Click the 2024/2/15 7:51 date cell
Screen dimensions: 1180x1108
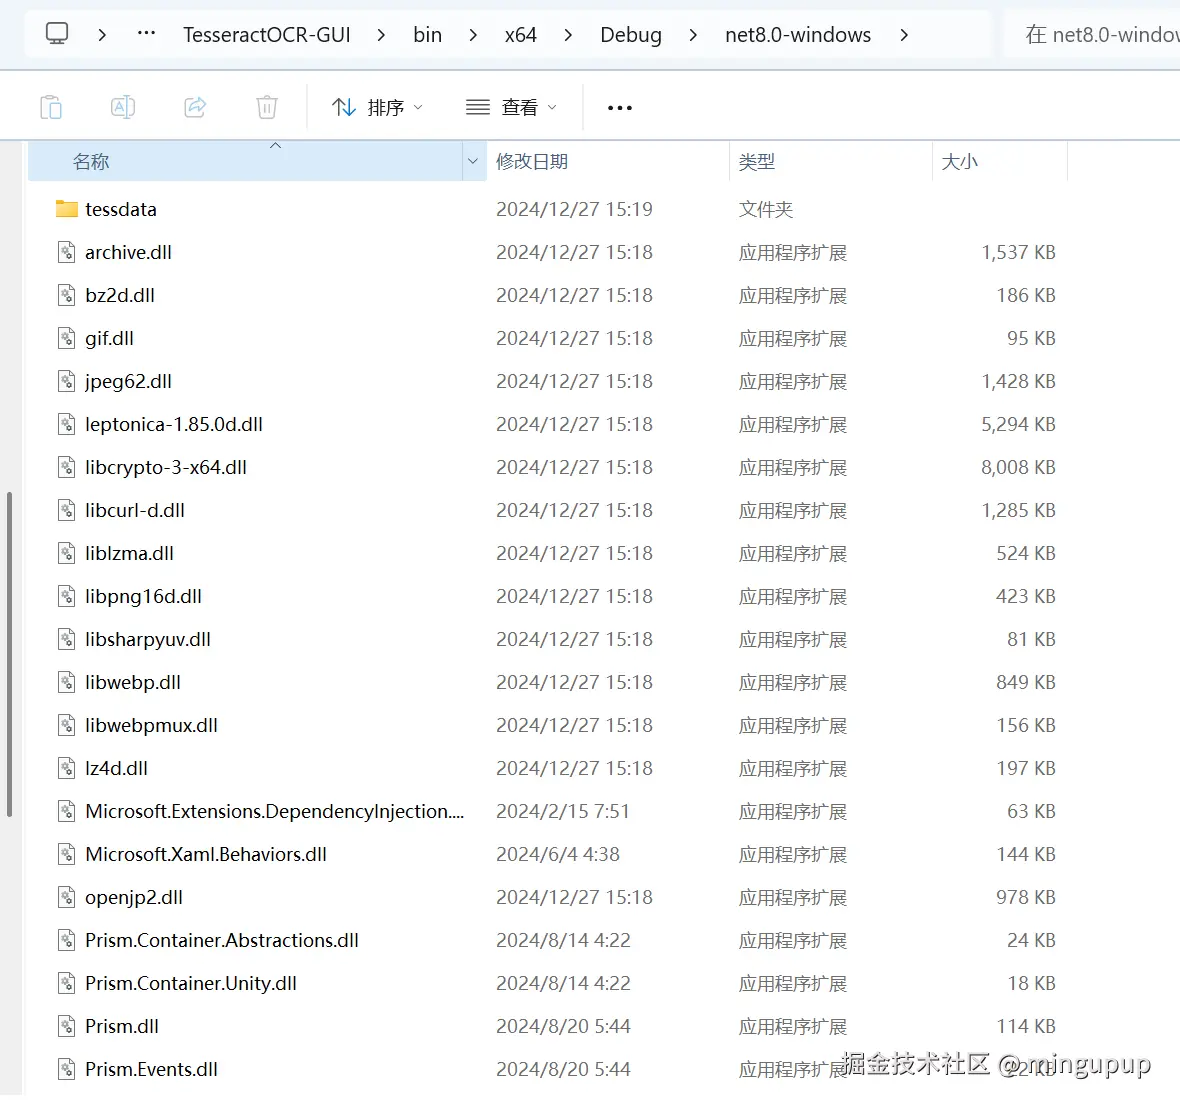point(562,811)
